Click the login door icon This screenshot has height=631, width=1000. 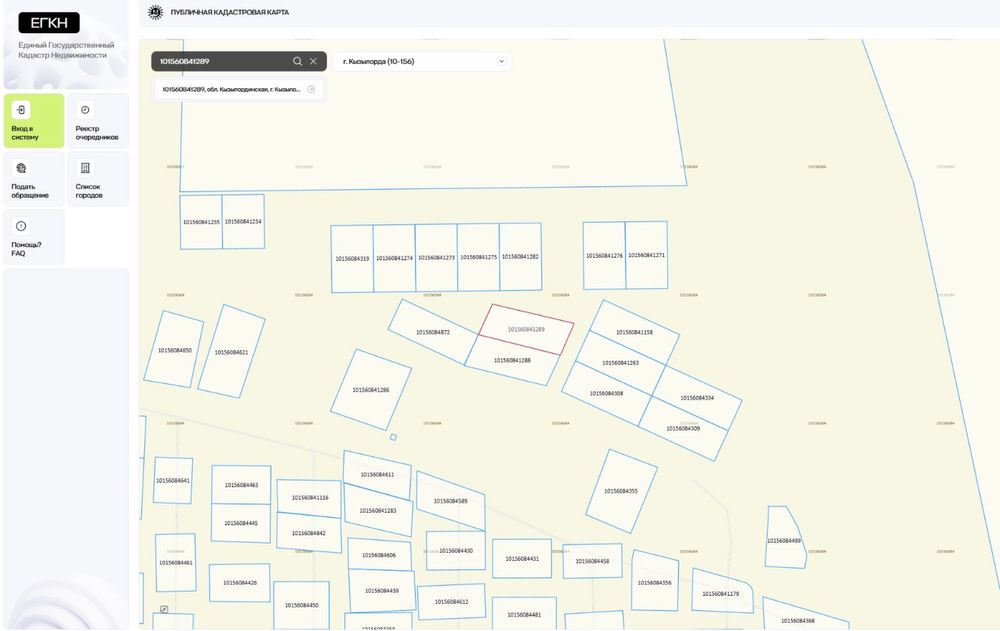[x=21, y=110]
